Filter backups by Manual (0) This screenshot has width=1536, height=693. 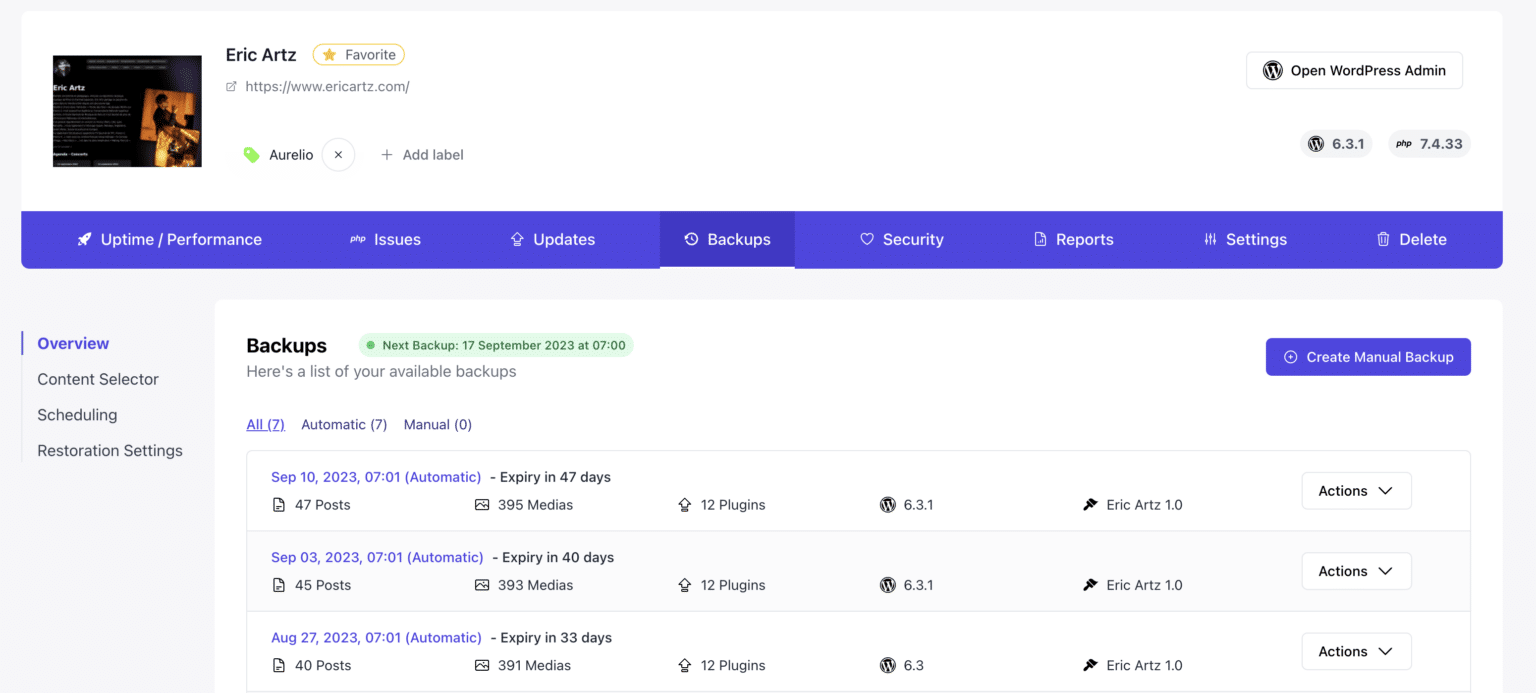coord(438,425)
